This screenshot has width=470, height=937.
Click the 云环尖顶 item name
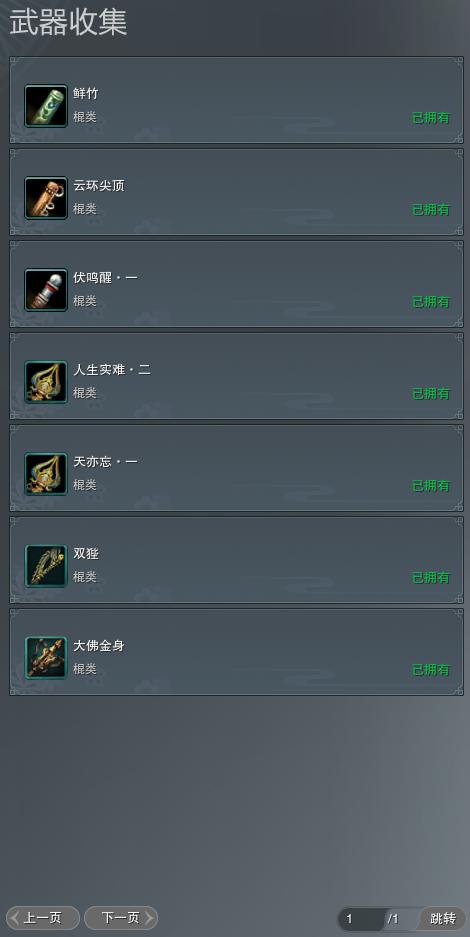[x=99, y=186]
